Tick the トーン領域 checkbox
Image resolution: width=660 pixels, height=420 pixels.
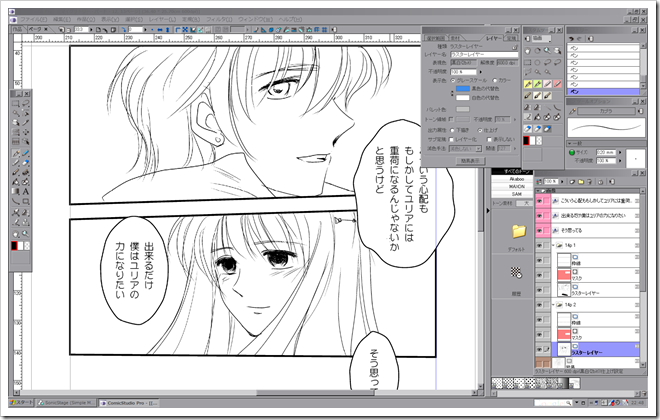pos(451,119)
